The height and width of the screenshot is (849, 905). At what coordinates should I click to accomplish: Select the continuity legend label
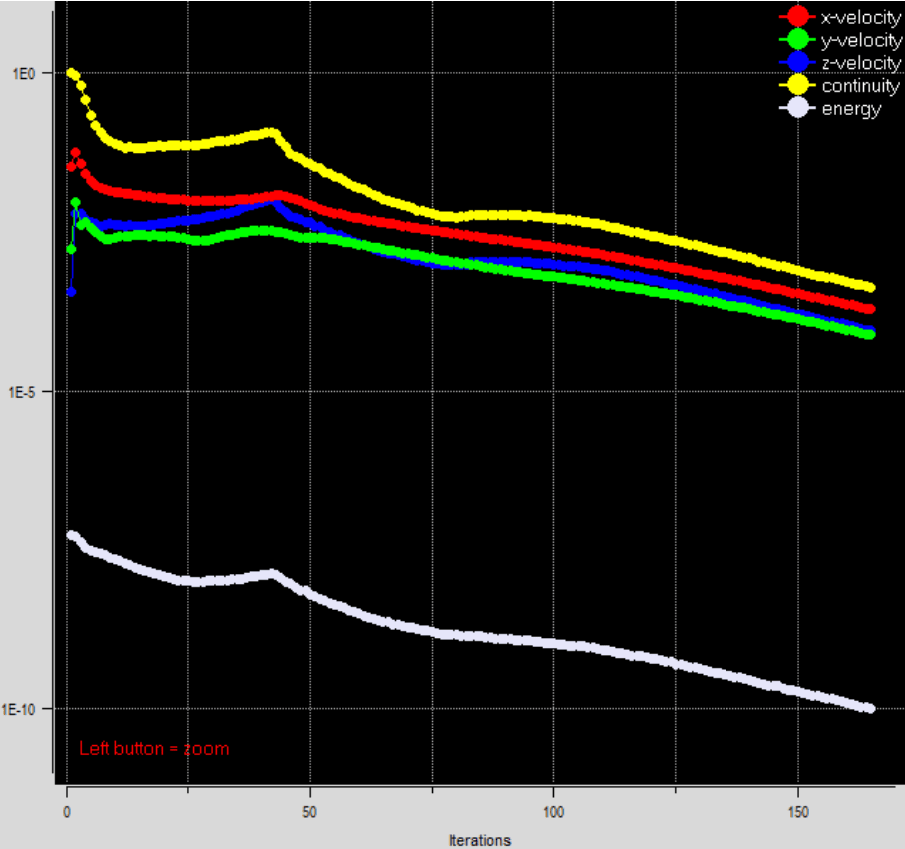point(861,86)
